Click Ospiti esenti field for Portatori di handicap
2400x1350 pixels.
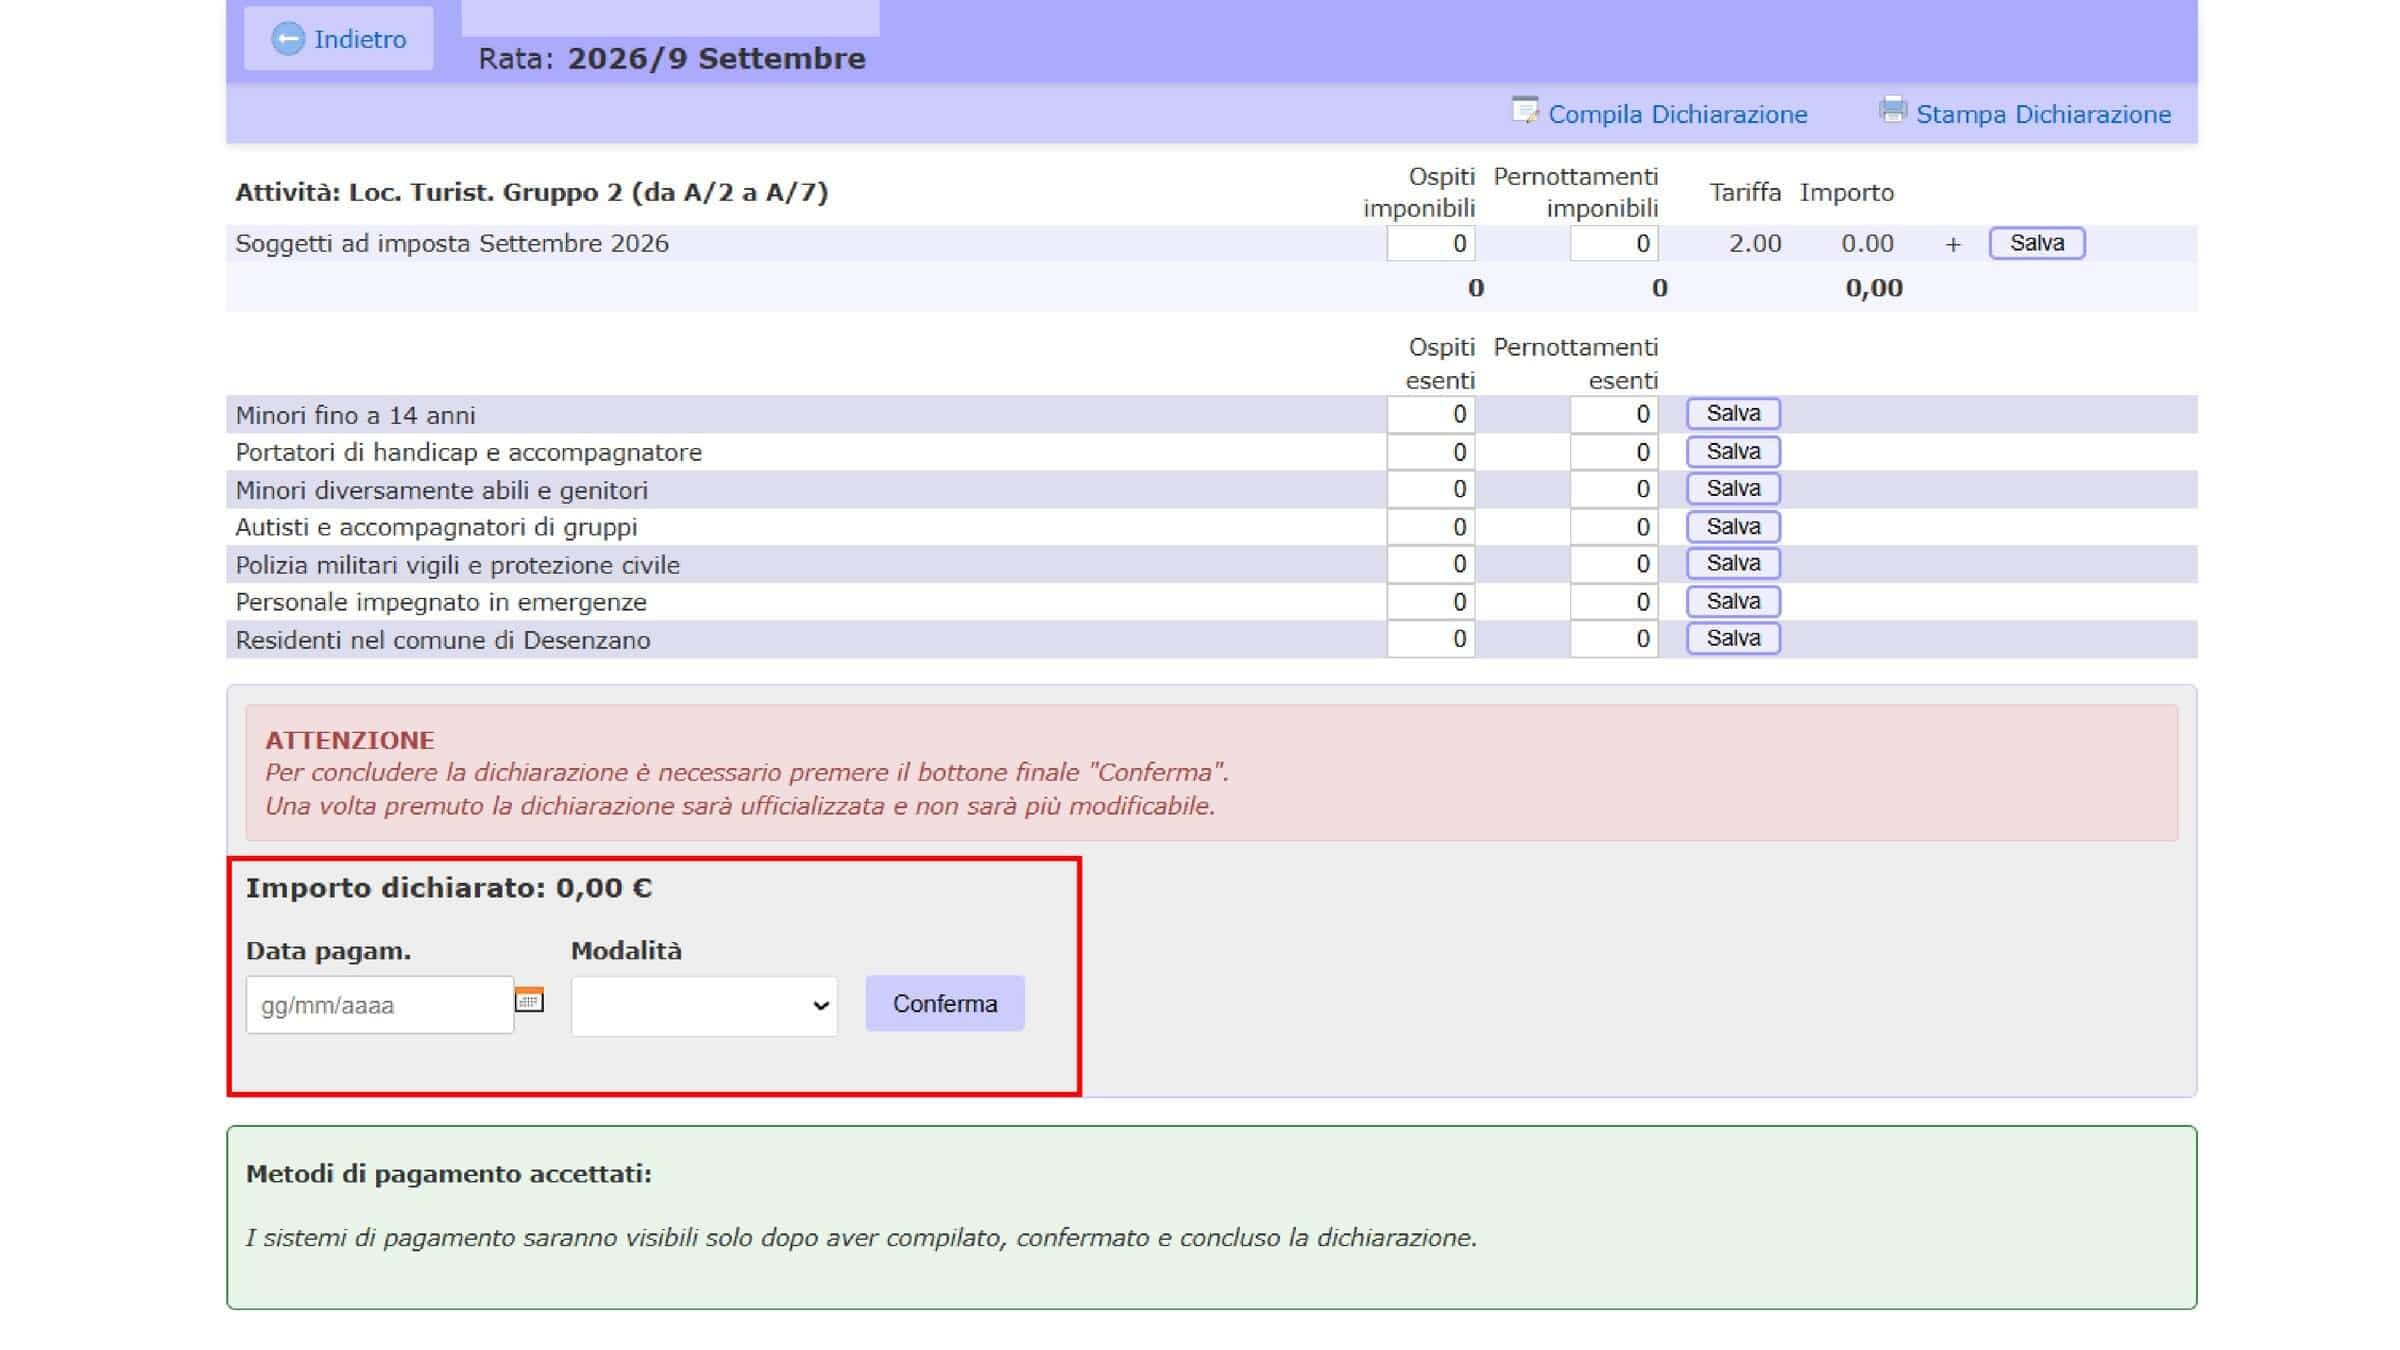click(x=1431, y=452)
